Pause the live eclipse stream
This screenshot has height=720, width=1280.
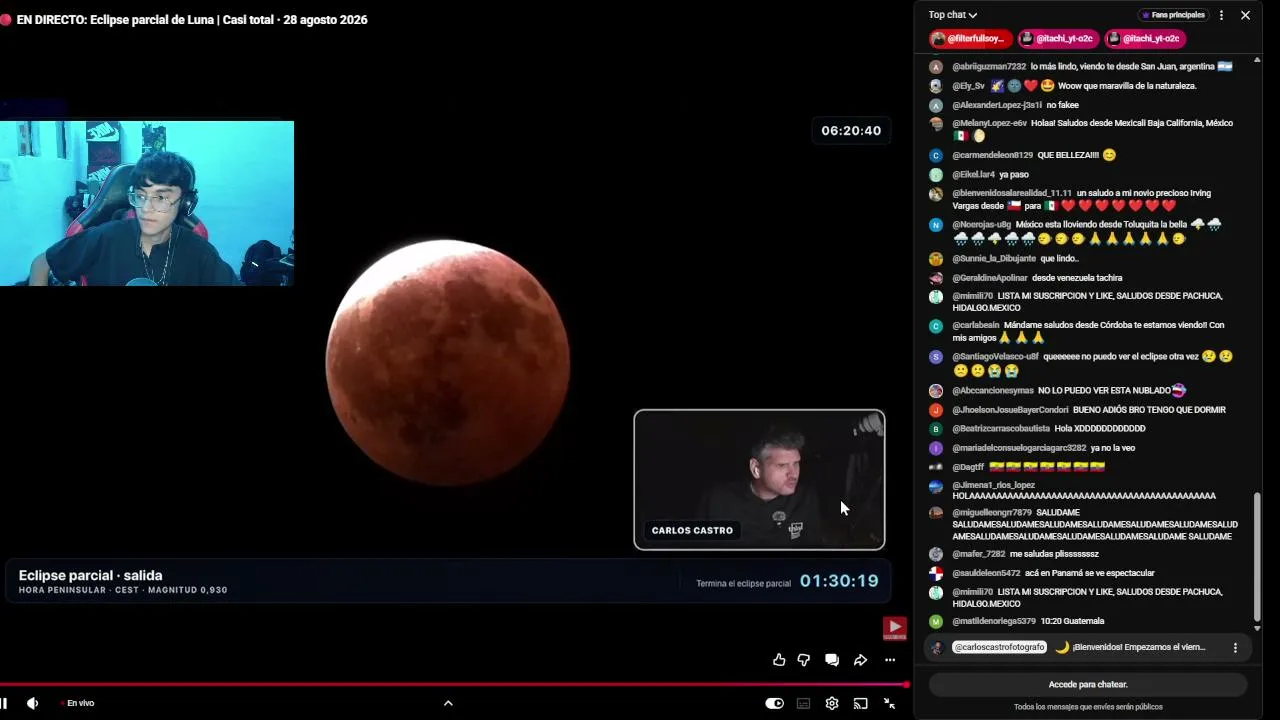point(4,703)
